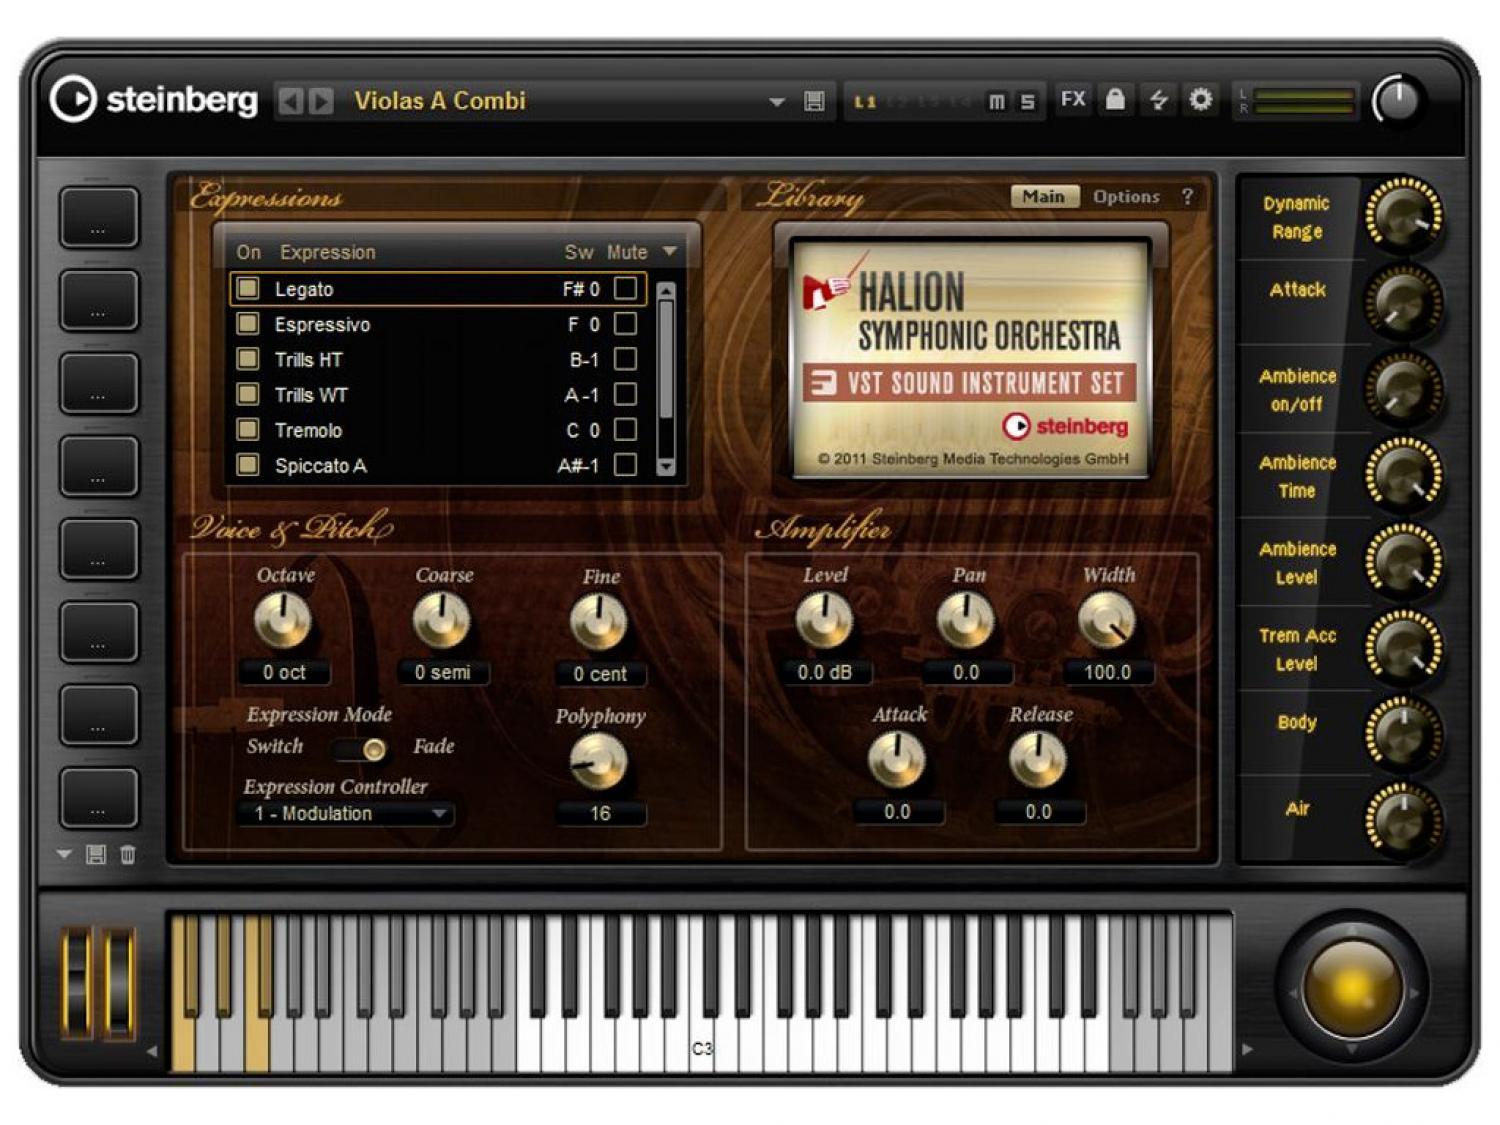The image size is (1500, 1125).
Task: Toggle Expression Mode Switch/Fade switch
Action: (362, 748)
